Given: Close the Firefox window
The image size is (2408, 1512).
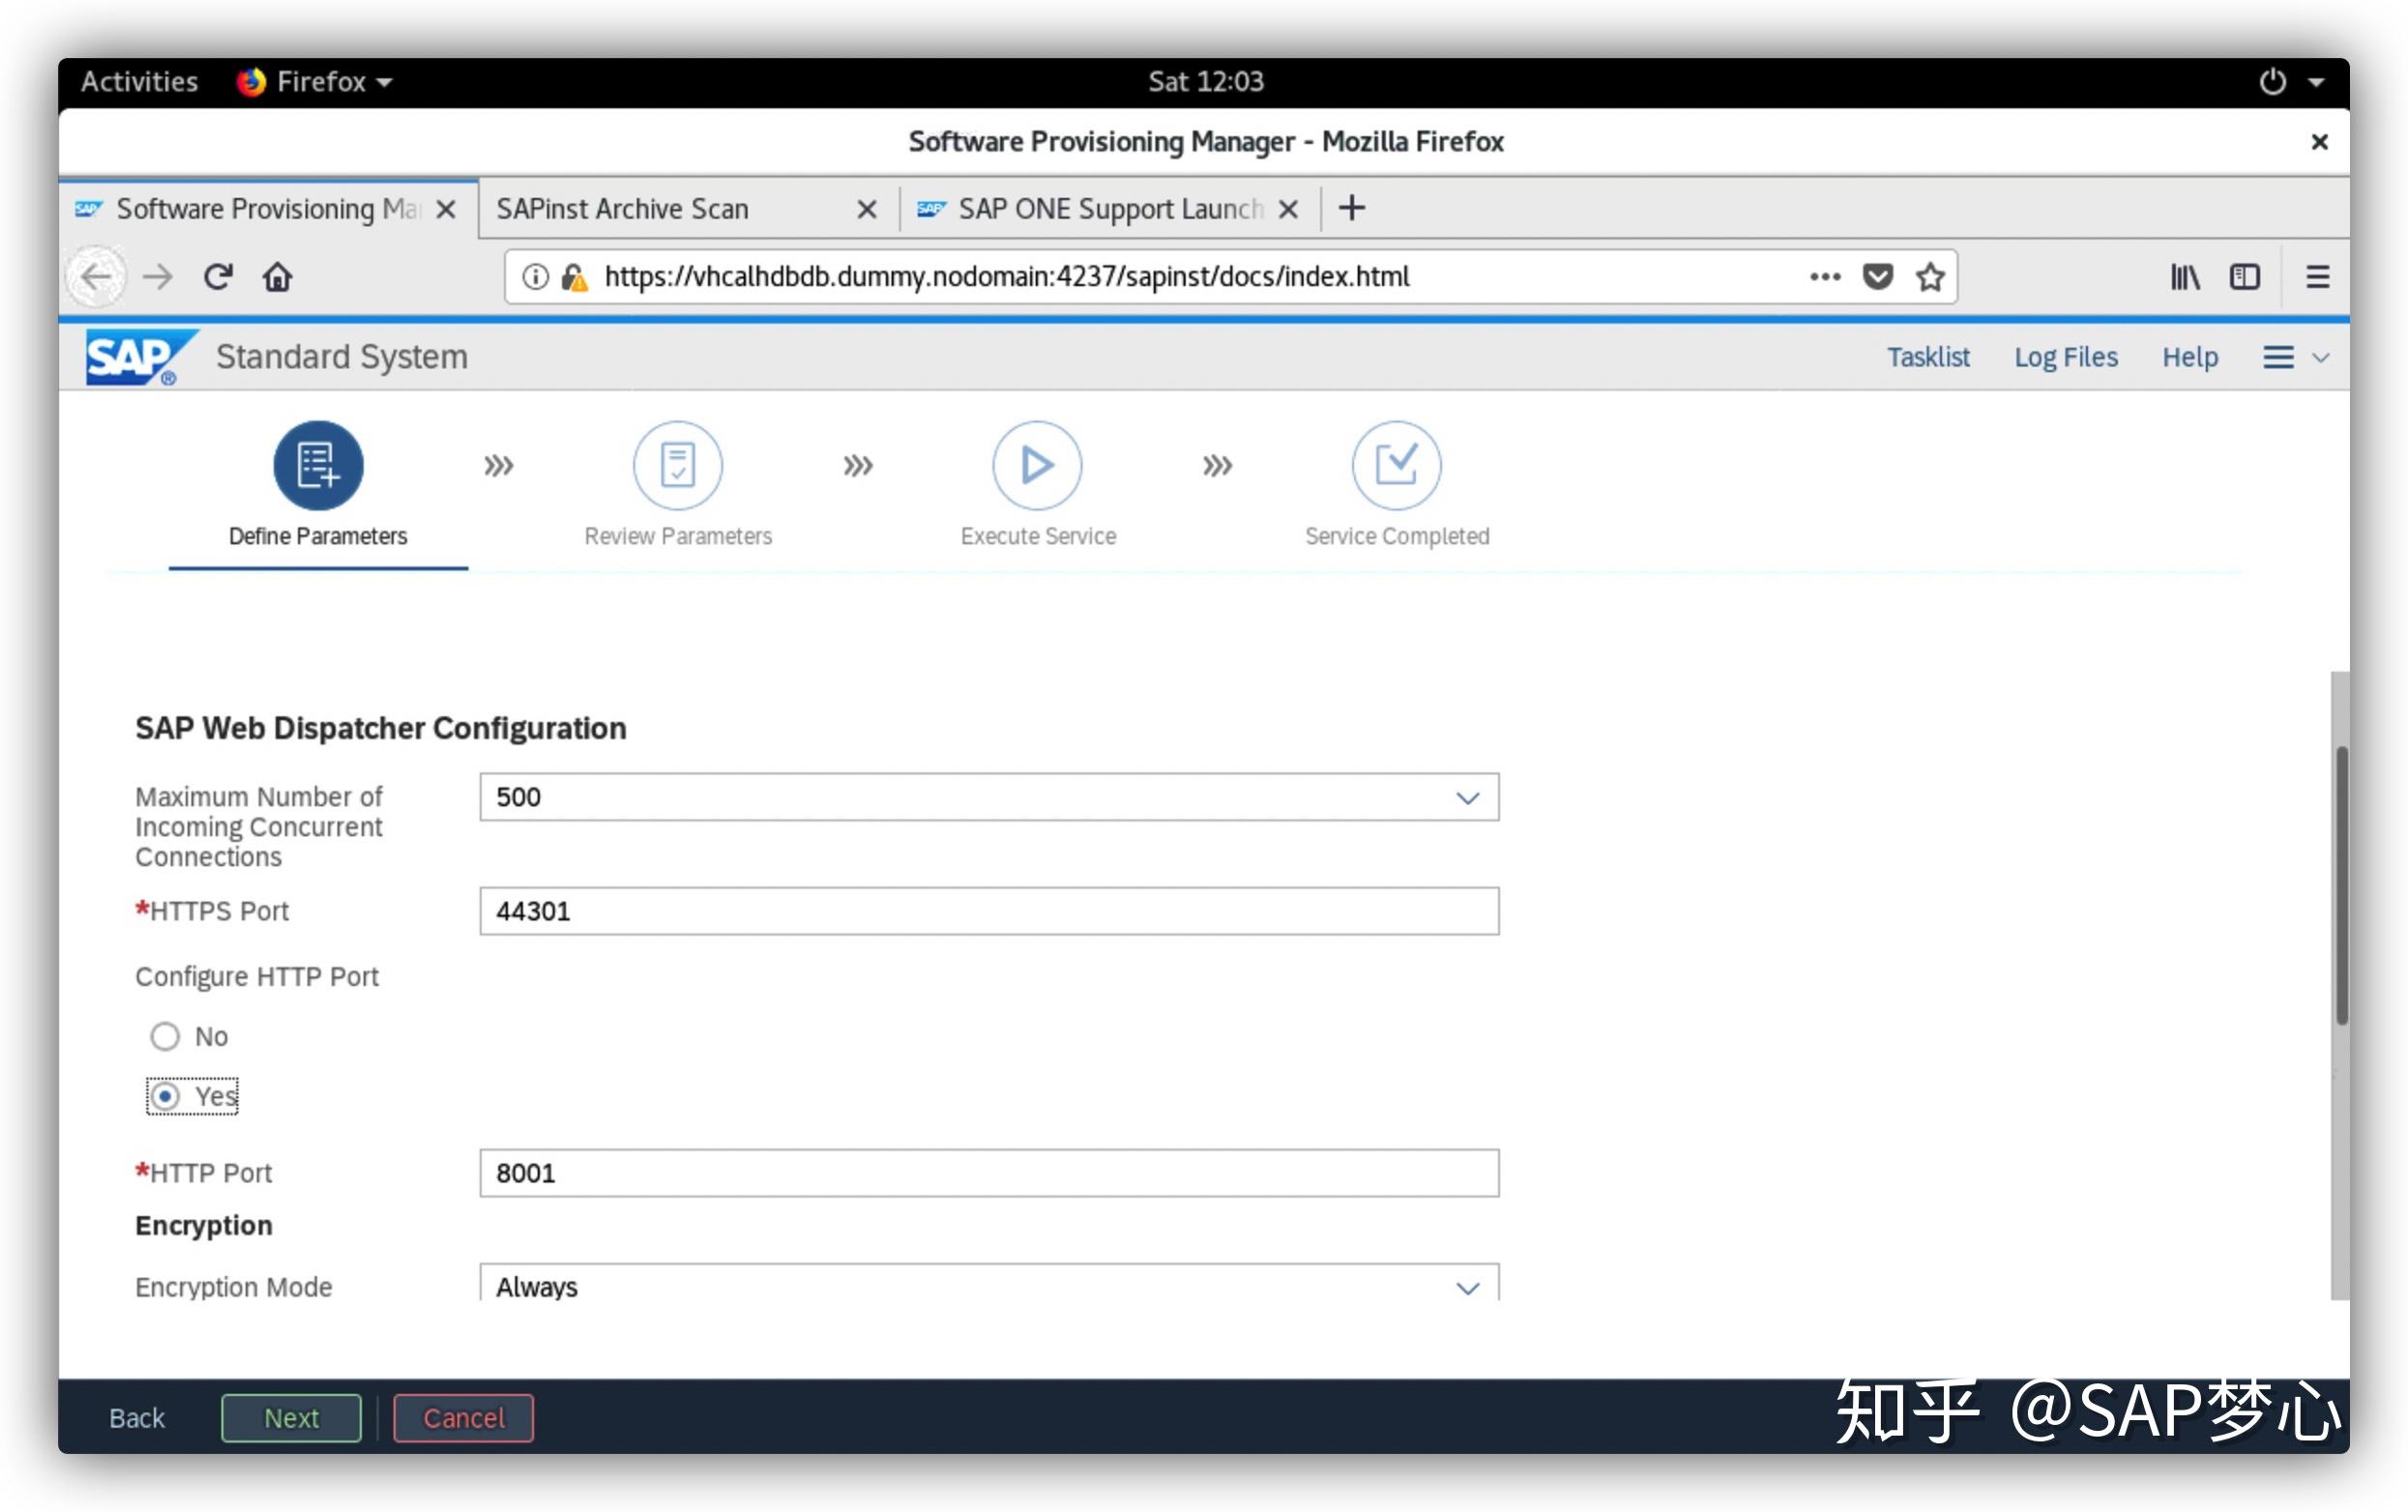Looking at the screenshot, I should point(2320,142).
